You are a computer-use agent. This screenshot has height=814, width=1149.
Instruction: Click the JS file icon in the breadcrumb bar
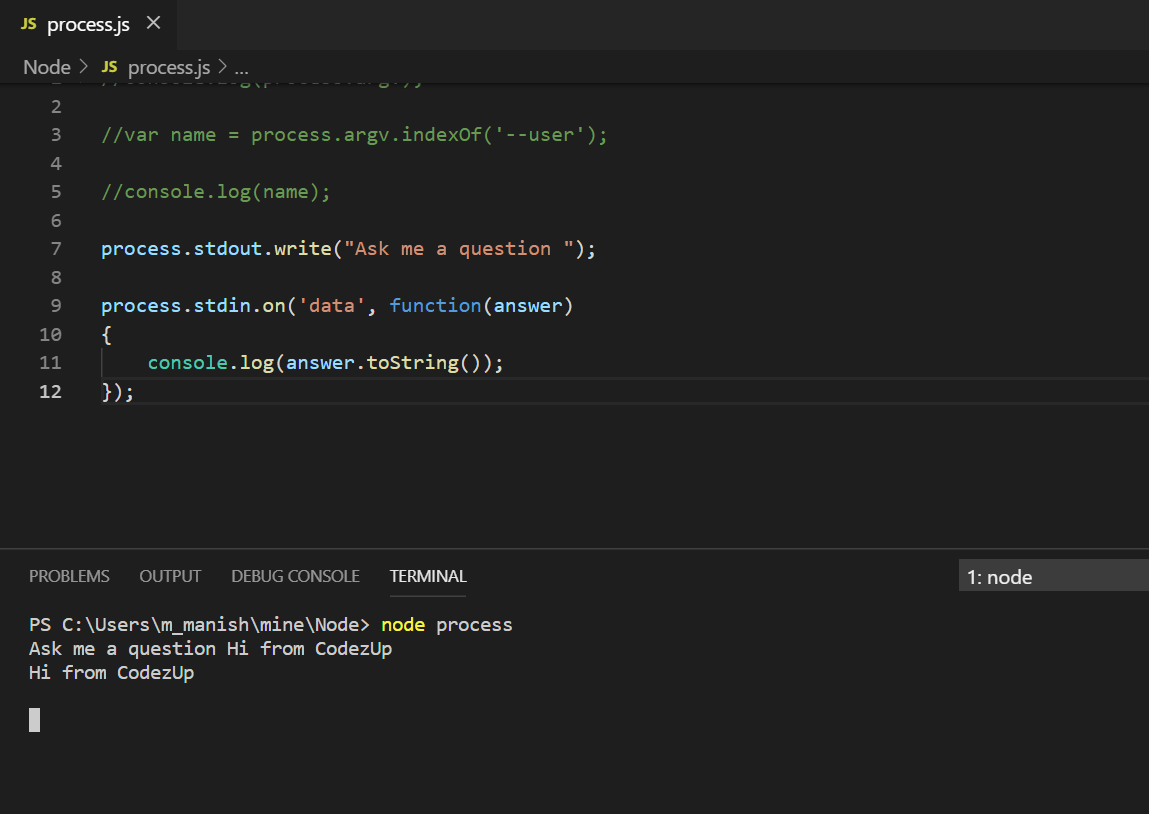coord(110,66)
